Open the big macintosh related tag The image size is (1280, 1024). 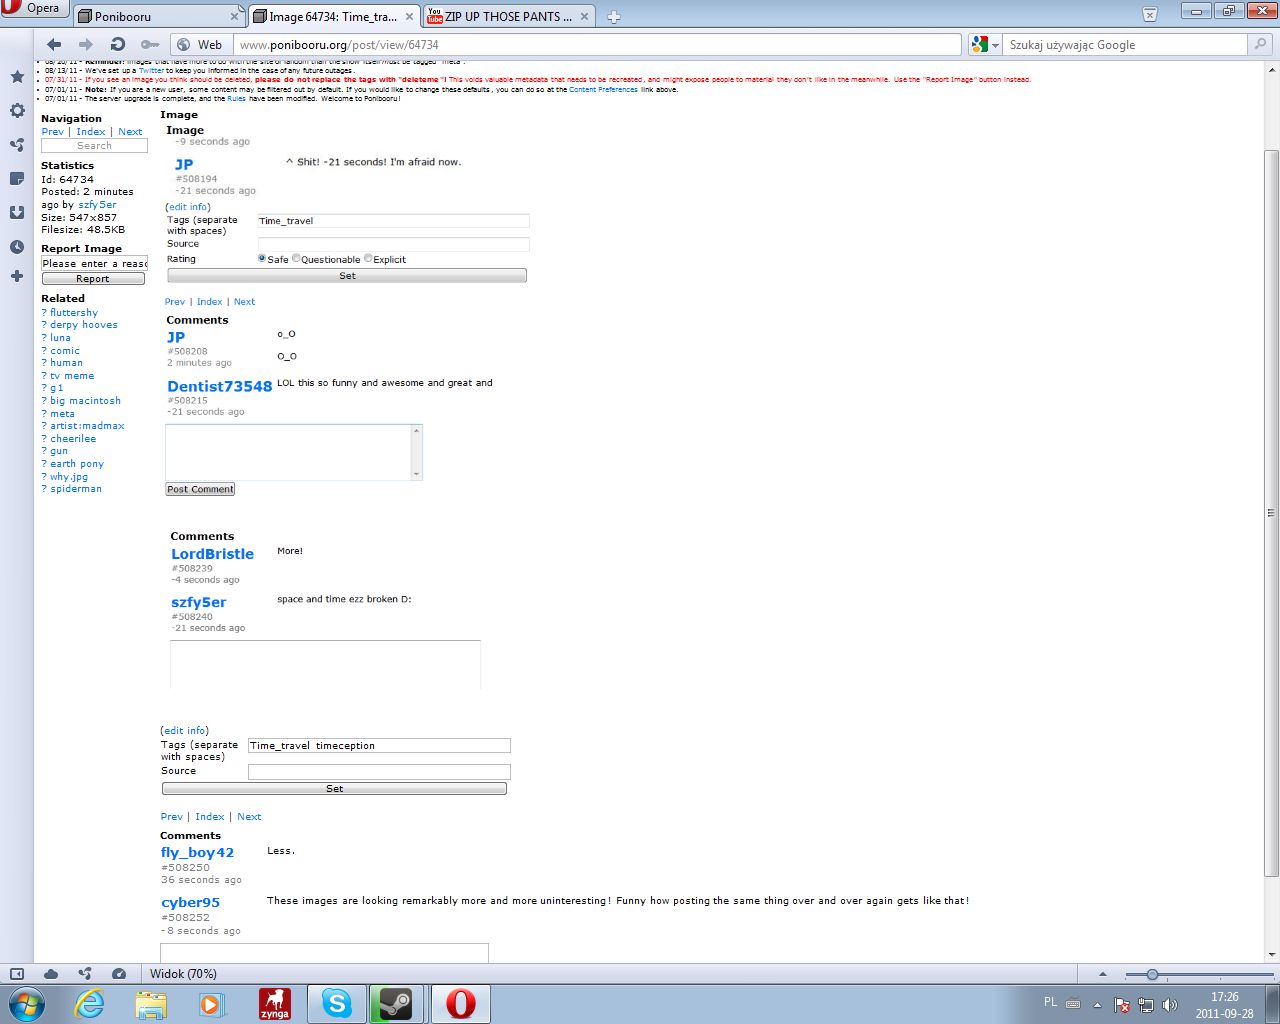click(85, 401)
